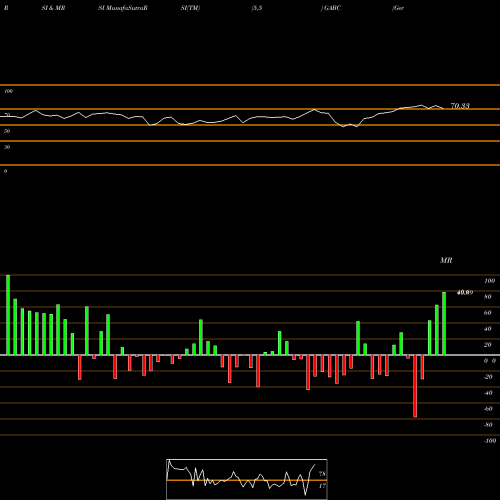This screenshot has height=500, width=500.
Task: Click the MR axis label 40
Action: pyautogui.click(x=488, y=329)
